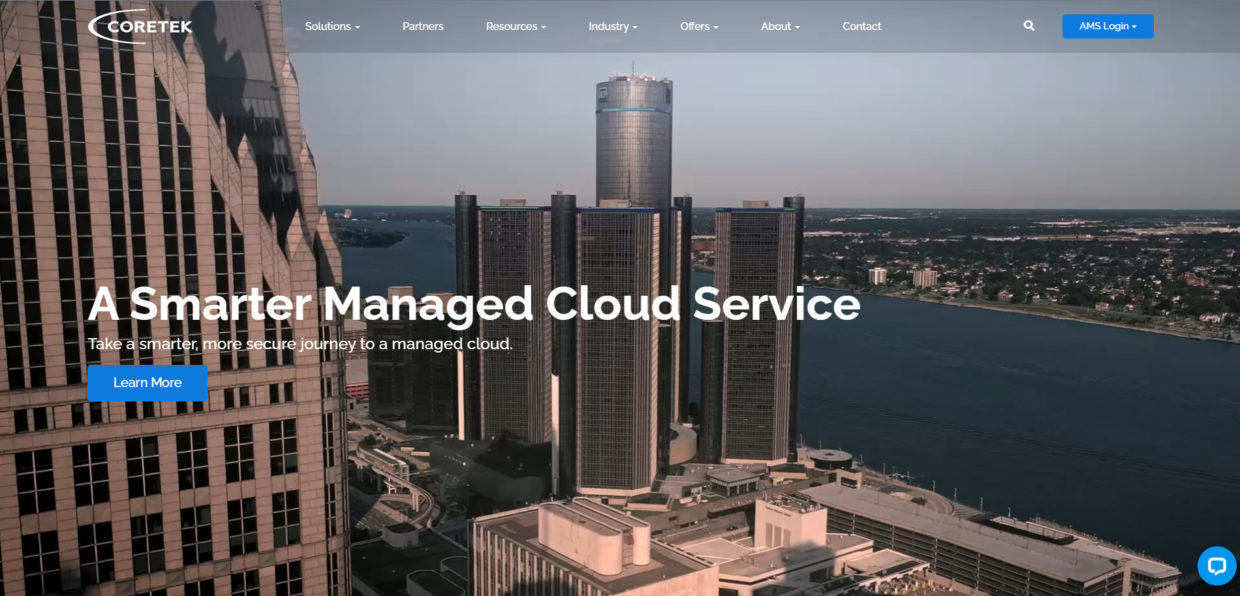Open the search magnifier icon

(1029, 26)
